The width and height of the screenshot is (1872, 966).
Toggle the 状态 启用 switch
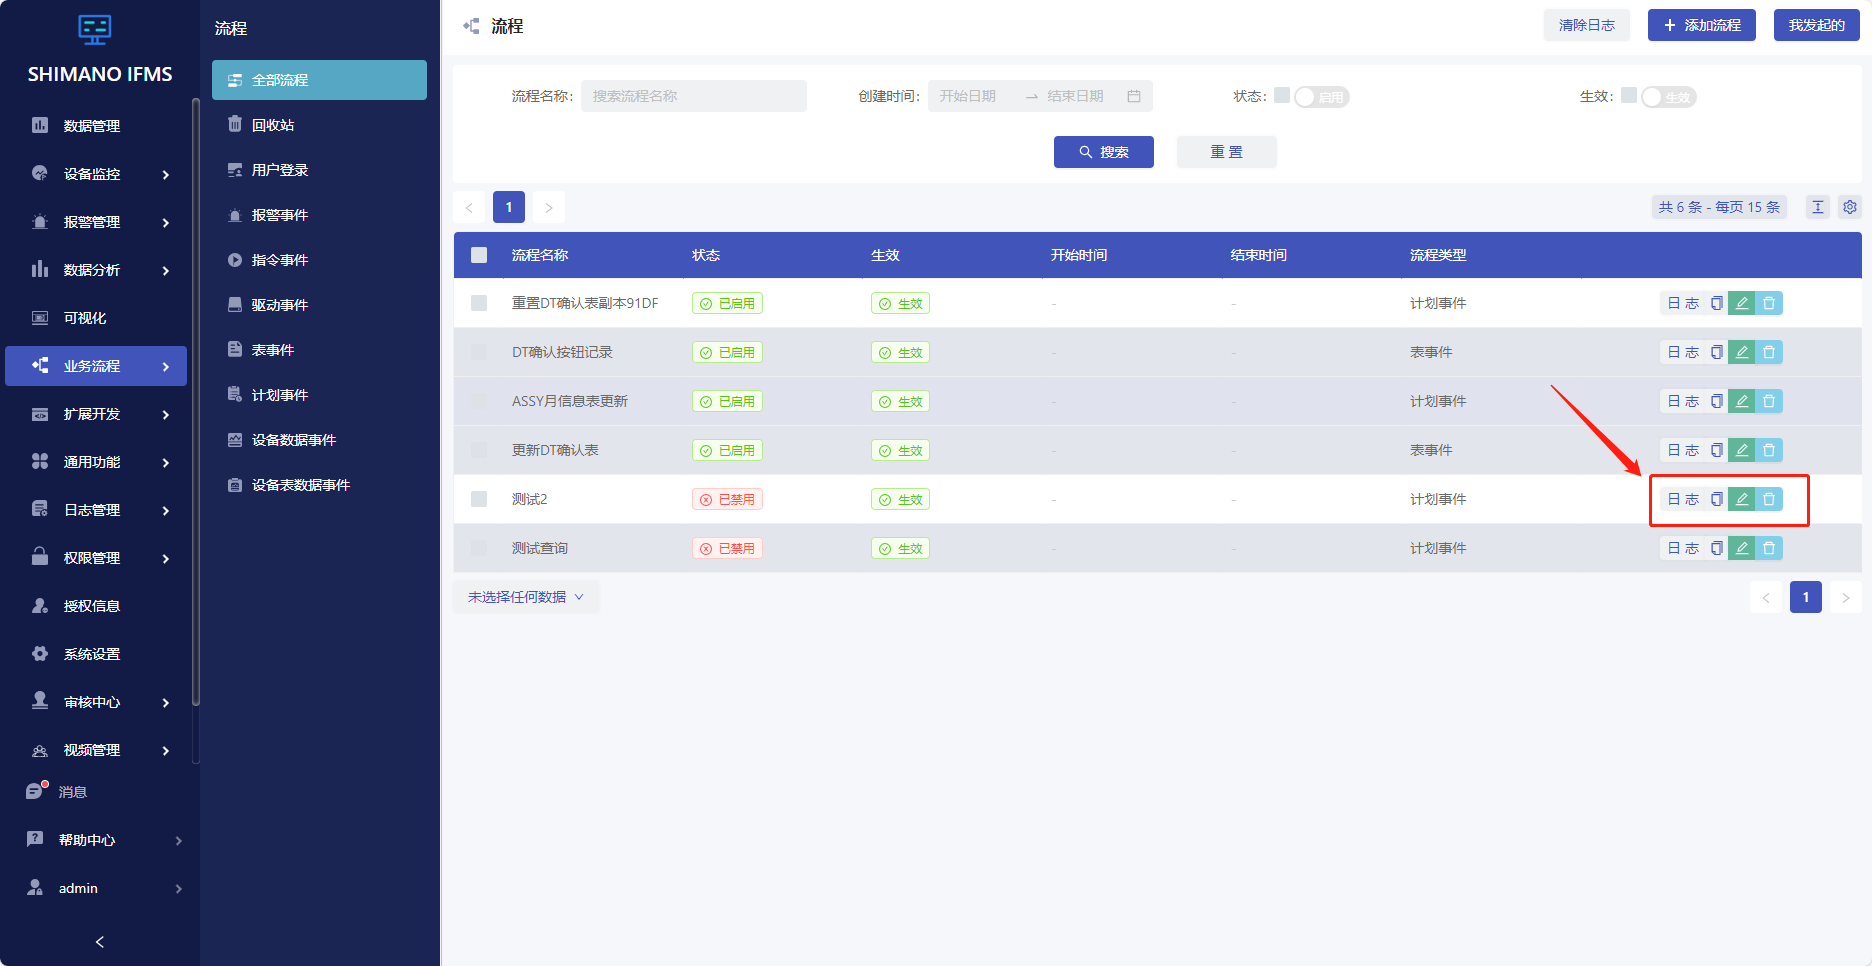tap(1322, 97)
